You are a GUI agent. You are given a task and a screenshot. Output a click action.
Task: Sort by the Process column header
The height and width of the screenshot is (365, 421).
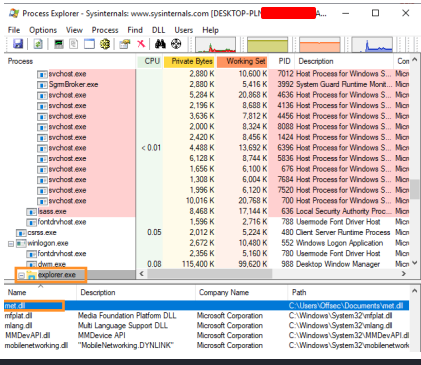pyautogui.click(x=70, y=61)
